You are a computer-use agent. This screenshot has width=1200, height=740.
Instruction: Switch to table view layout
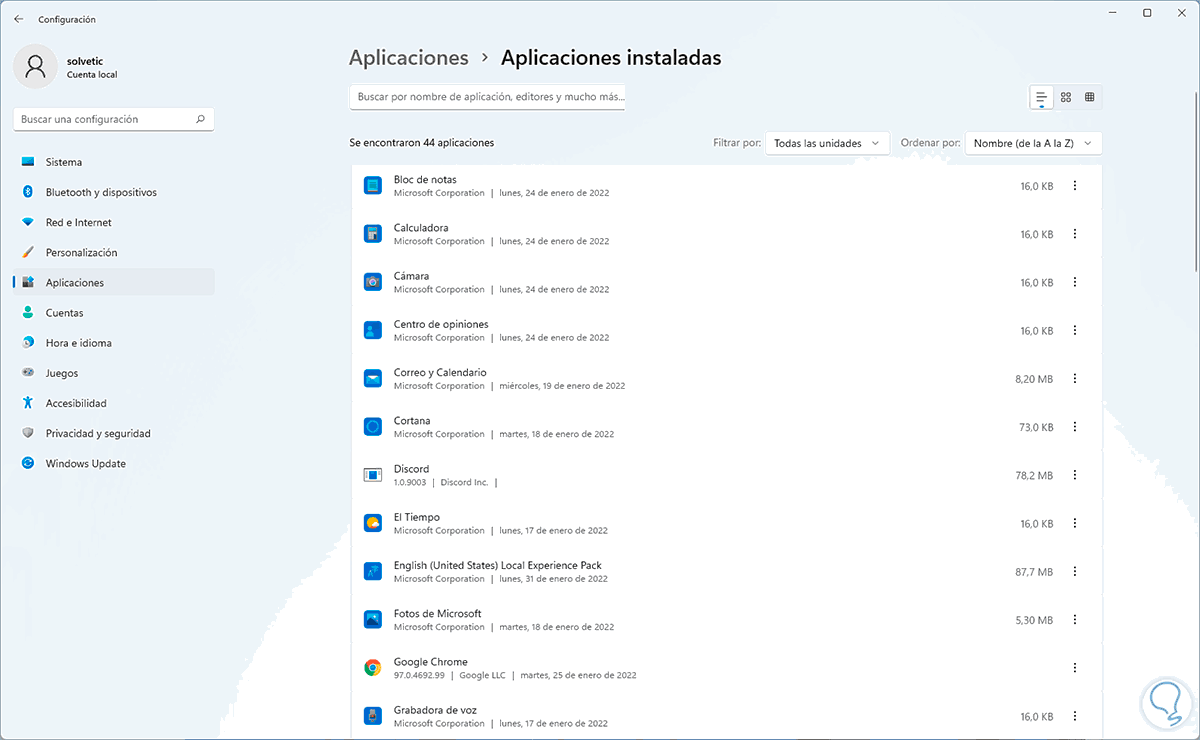click(1090, 97)
